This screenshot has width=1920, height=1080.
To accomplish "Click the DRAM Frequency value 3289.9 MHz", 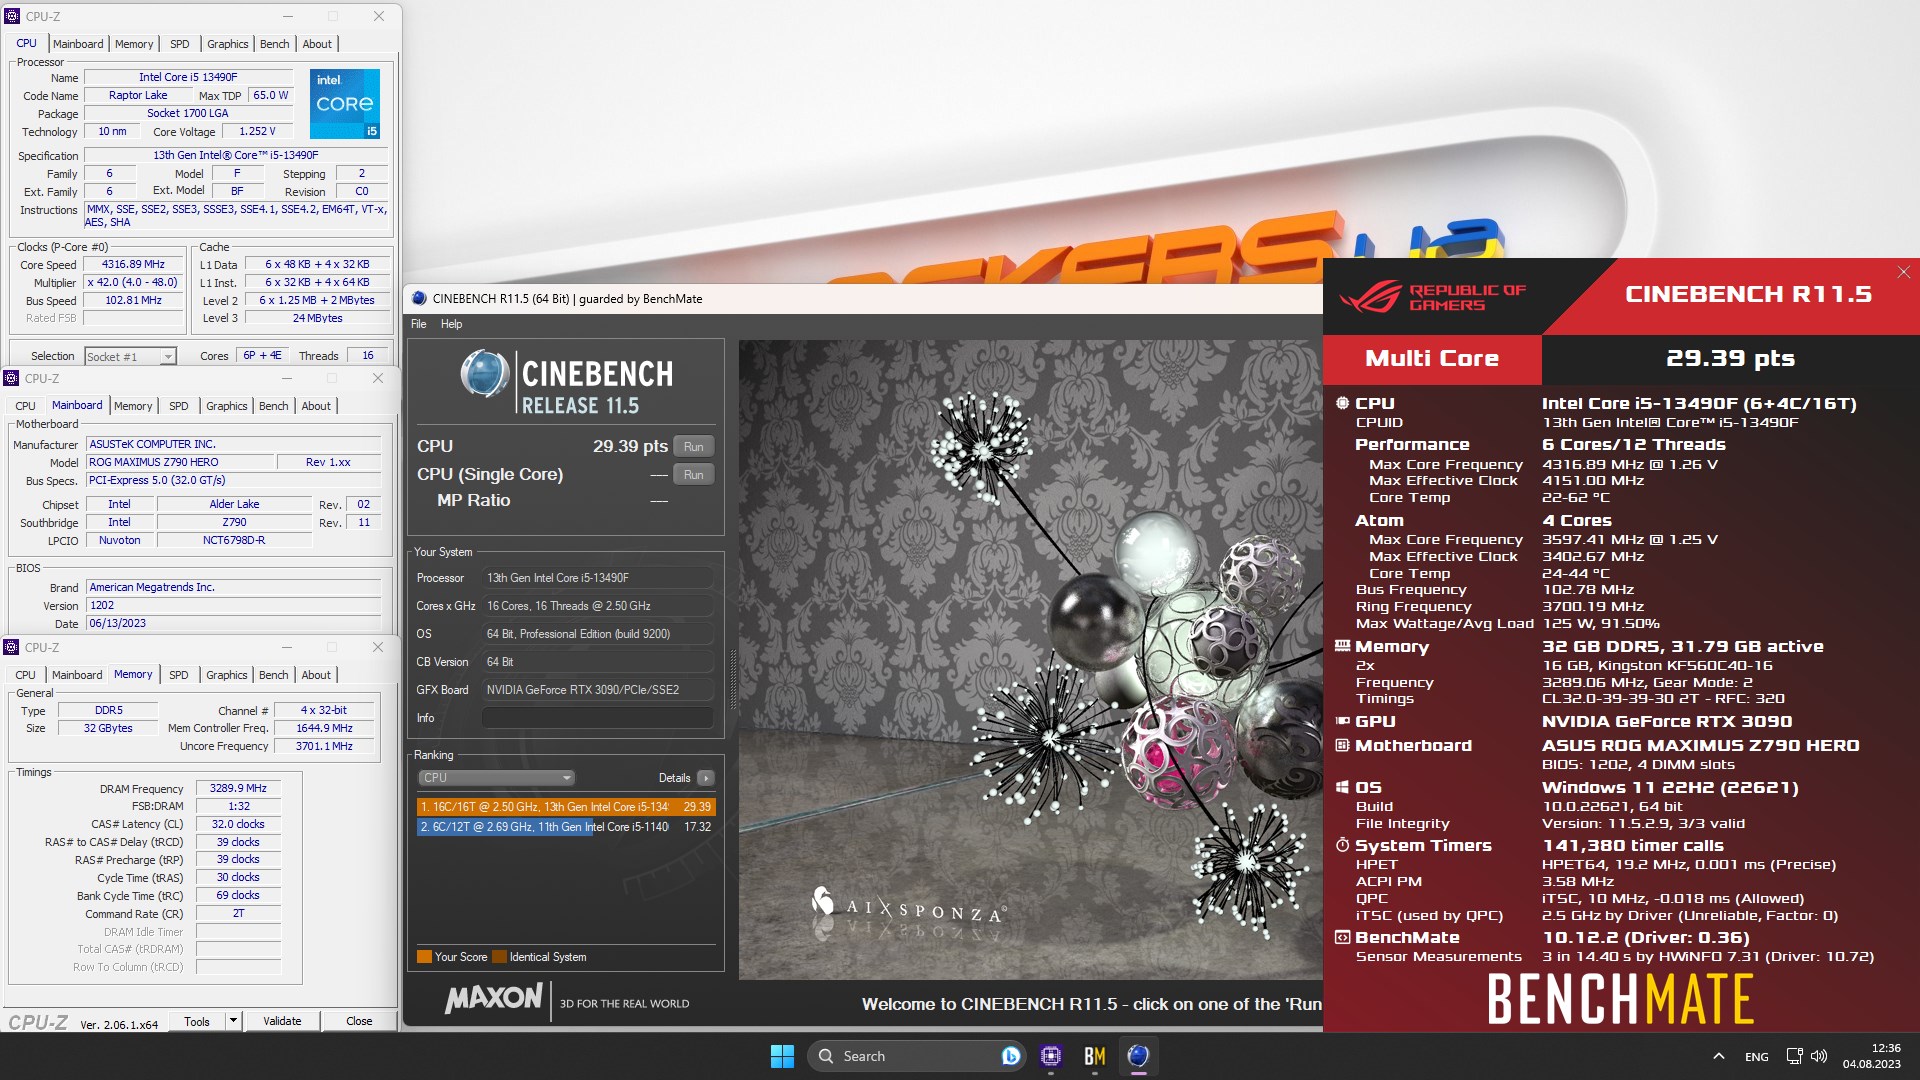I will [x=238, y=789].
